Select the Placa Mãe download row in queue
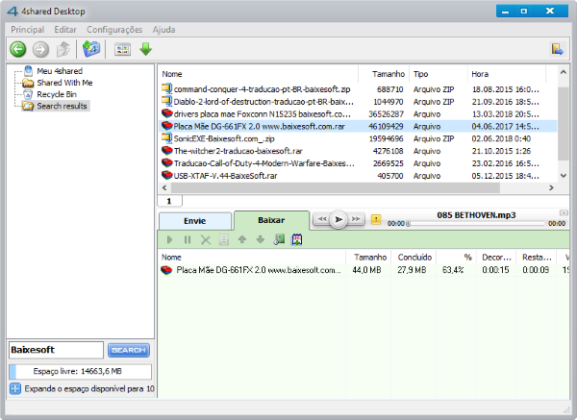This screenshot has height=420, width=577. [364, 270]
